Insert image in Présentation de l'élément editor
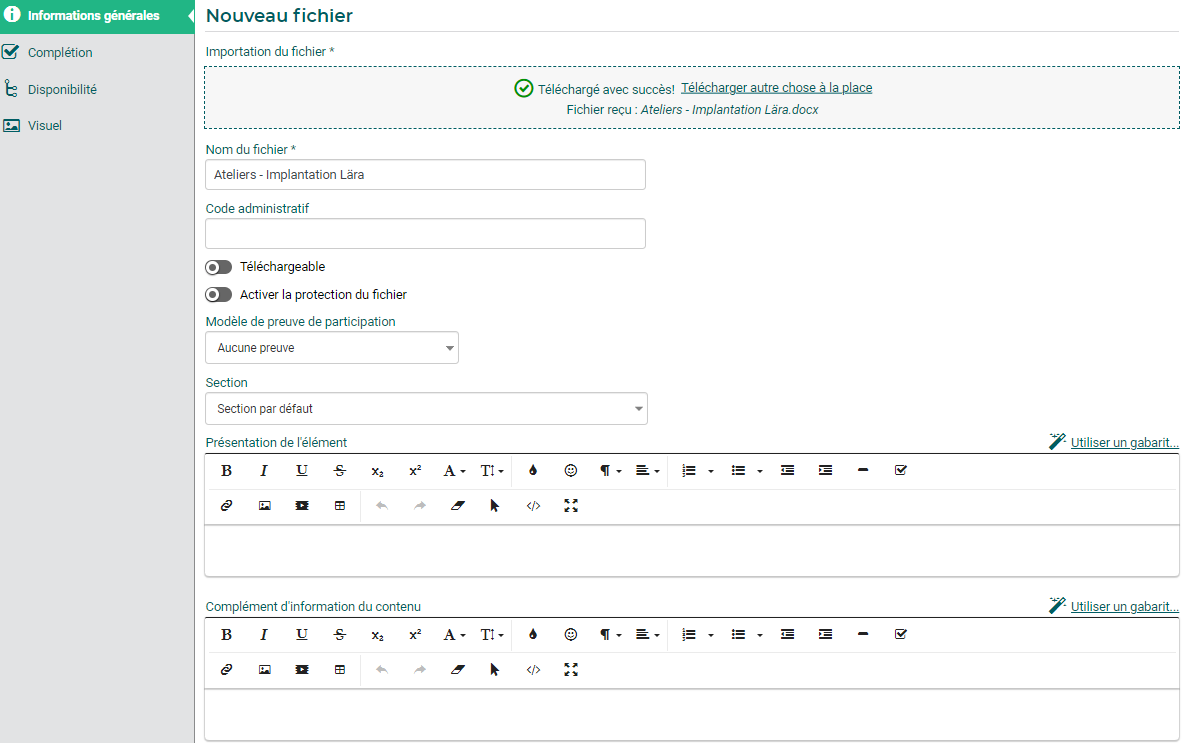The image size is (1183, 743). [265, 506]
